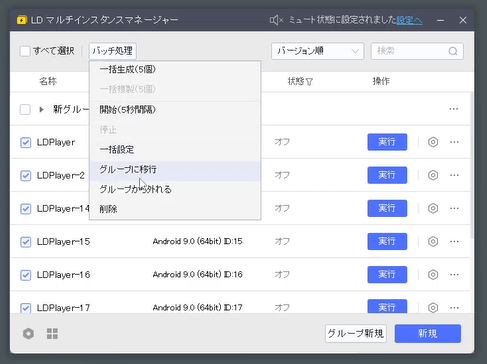Click into the 検索 search field
Viewport: 487px width, 364px height.
coord(417,51)
